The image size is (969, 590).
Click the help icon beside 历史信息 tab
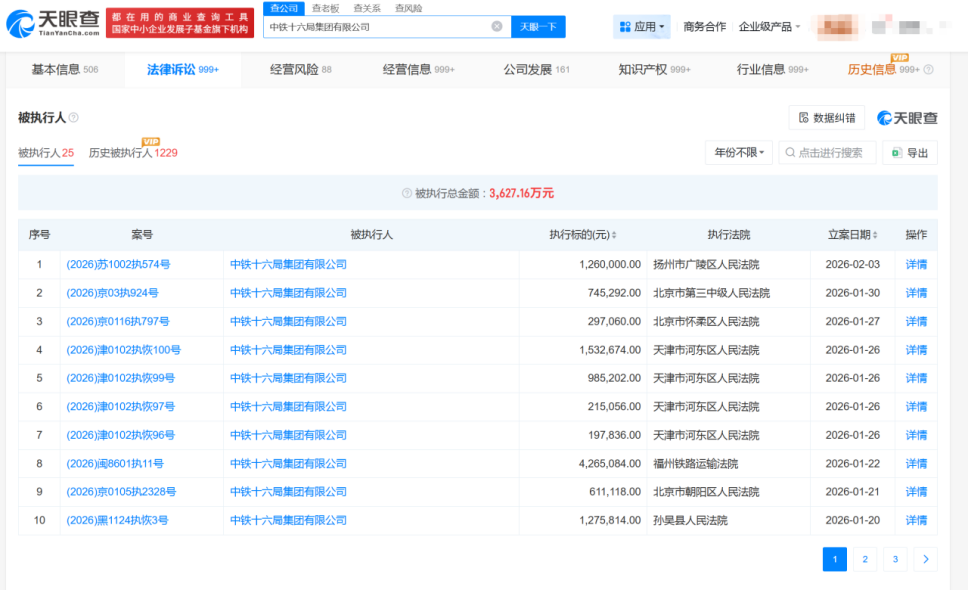point(929,70)
